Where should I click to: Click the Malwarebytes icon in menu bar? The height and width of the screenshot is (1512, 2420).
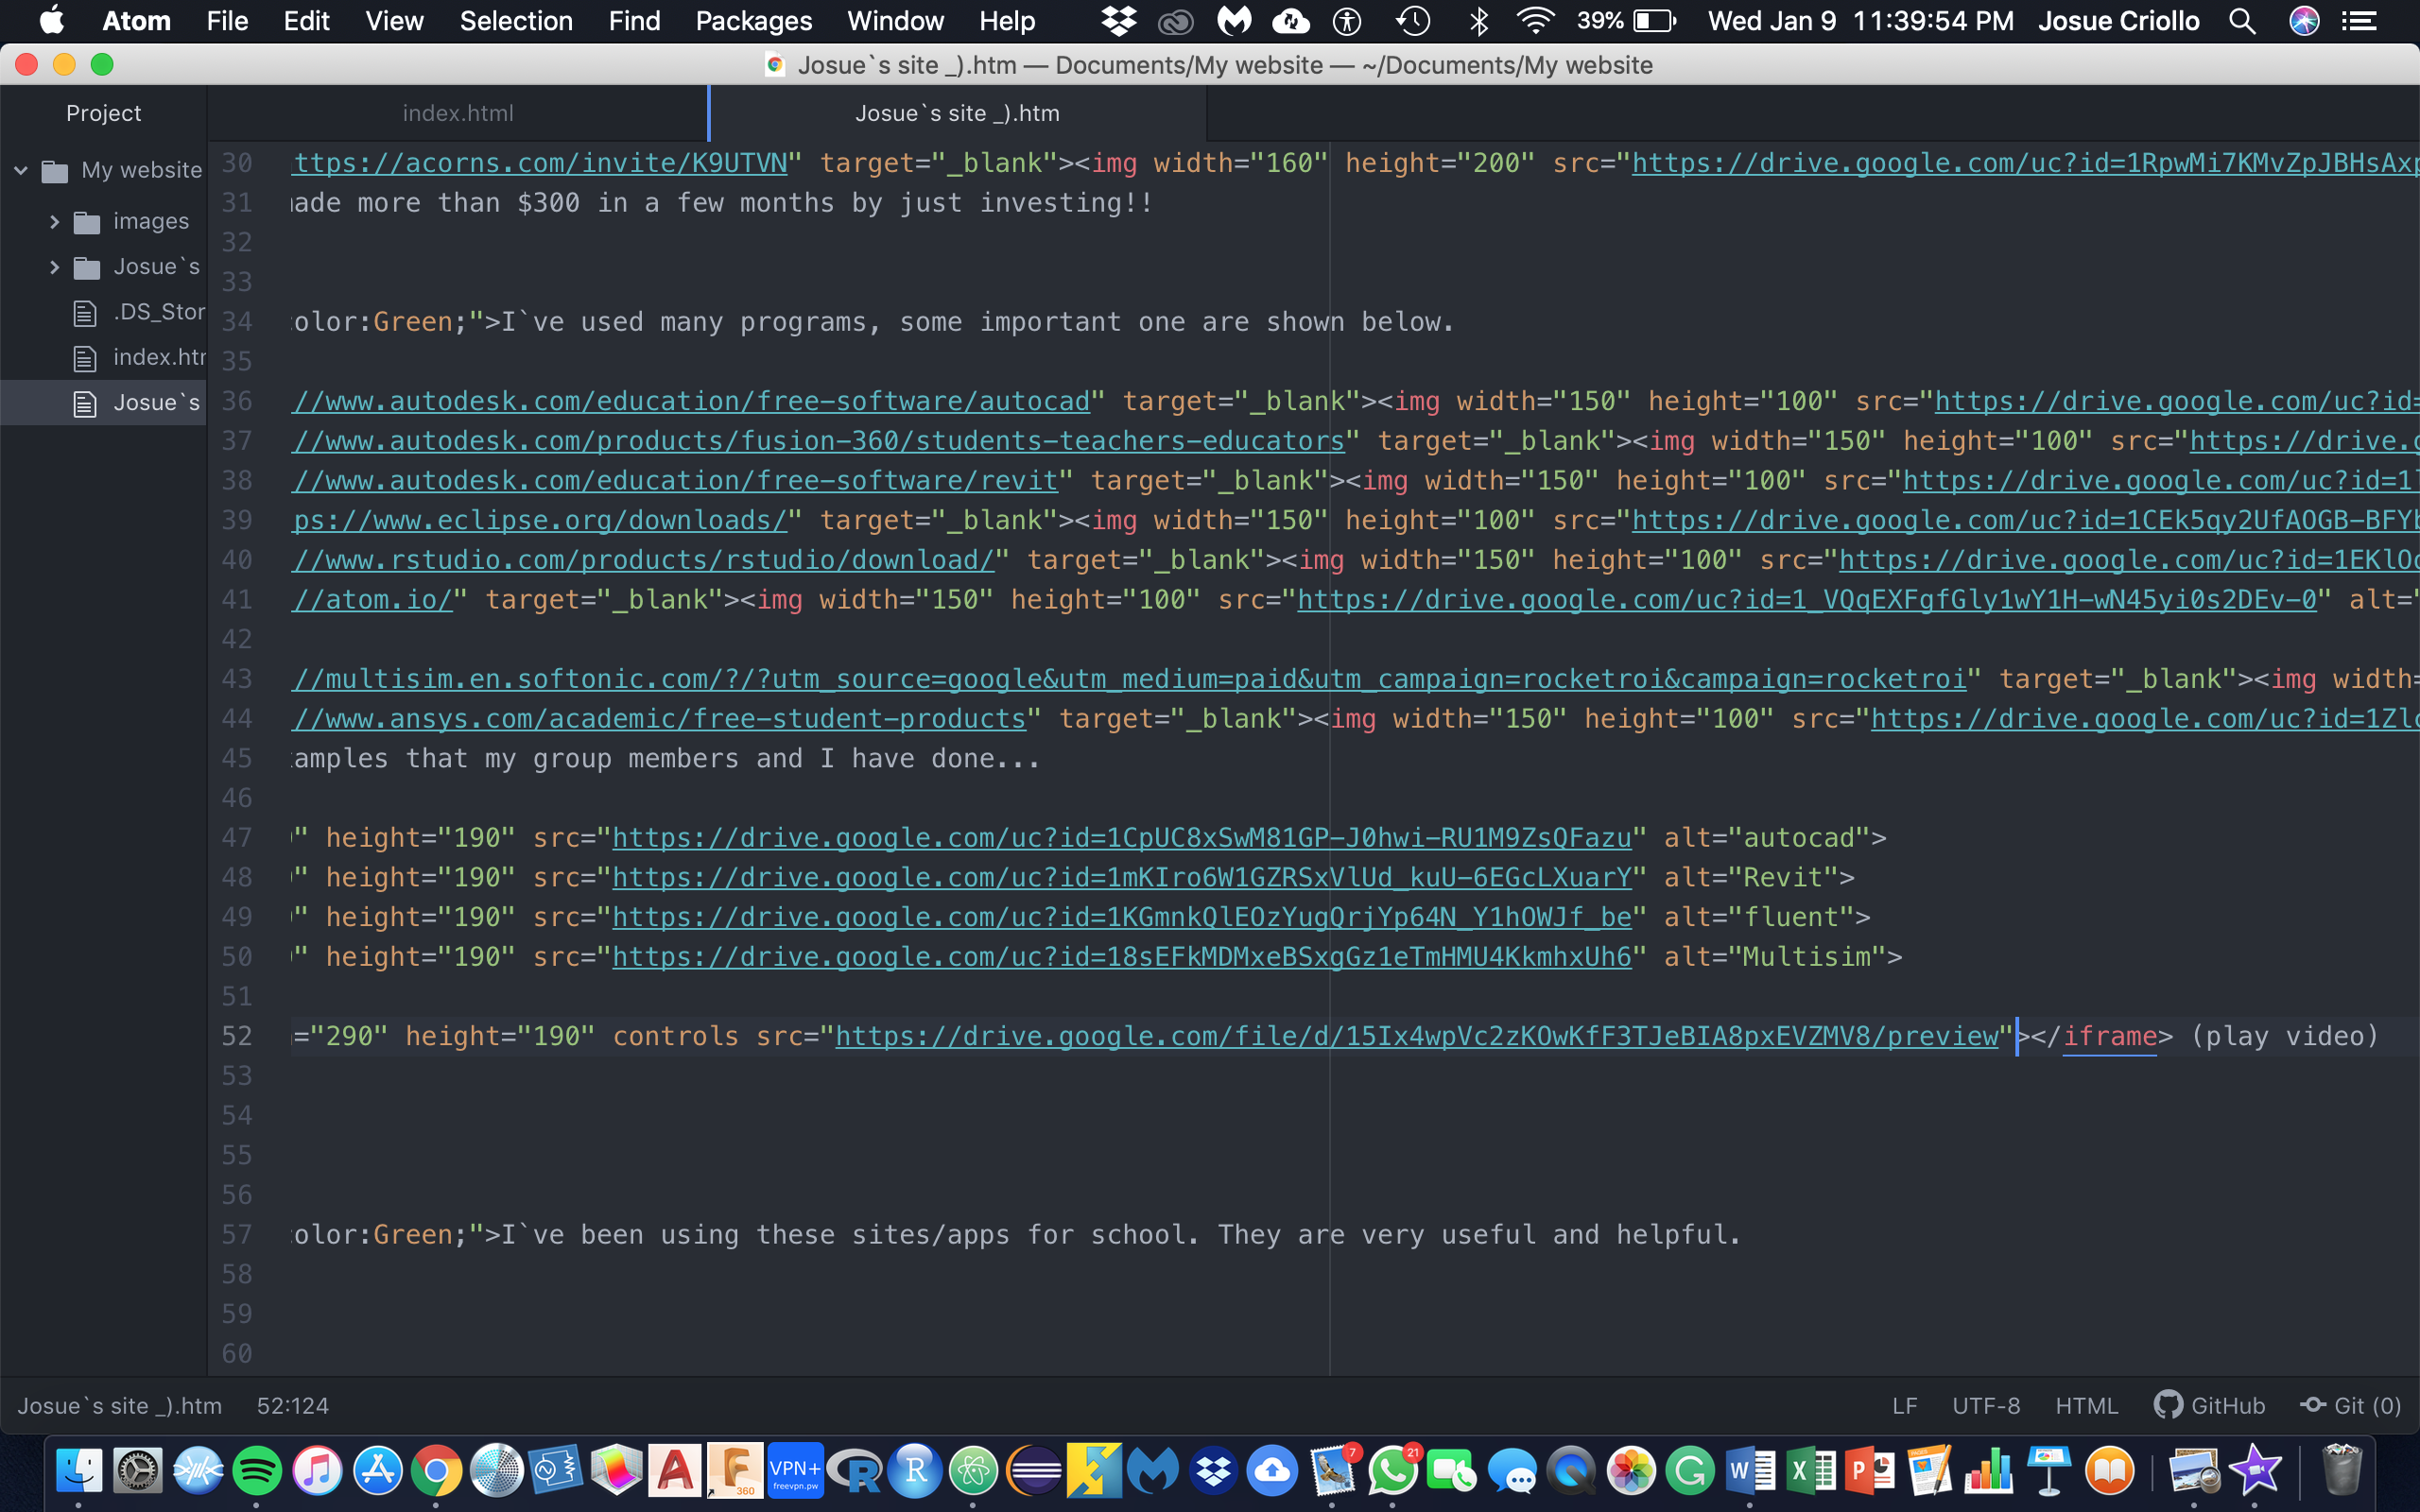(1234, 21)
